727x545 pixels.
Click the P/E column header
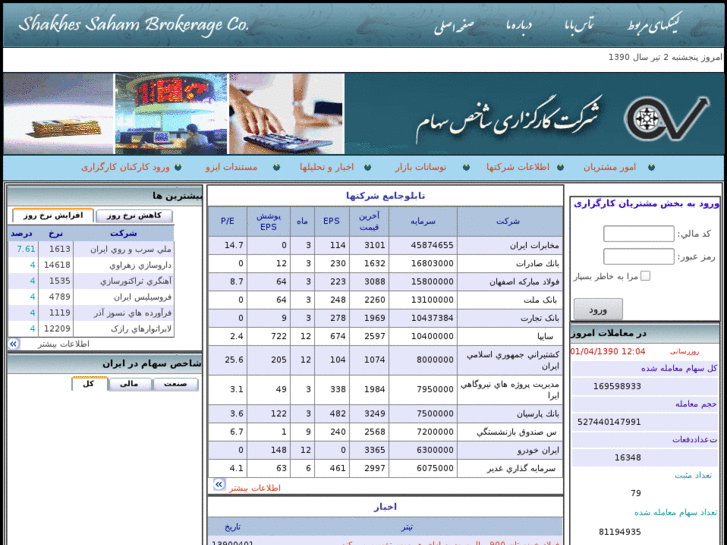click(x=227, y=221)
